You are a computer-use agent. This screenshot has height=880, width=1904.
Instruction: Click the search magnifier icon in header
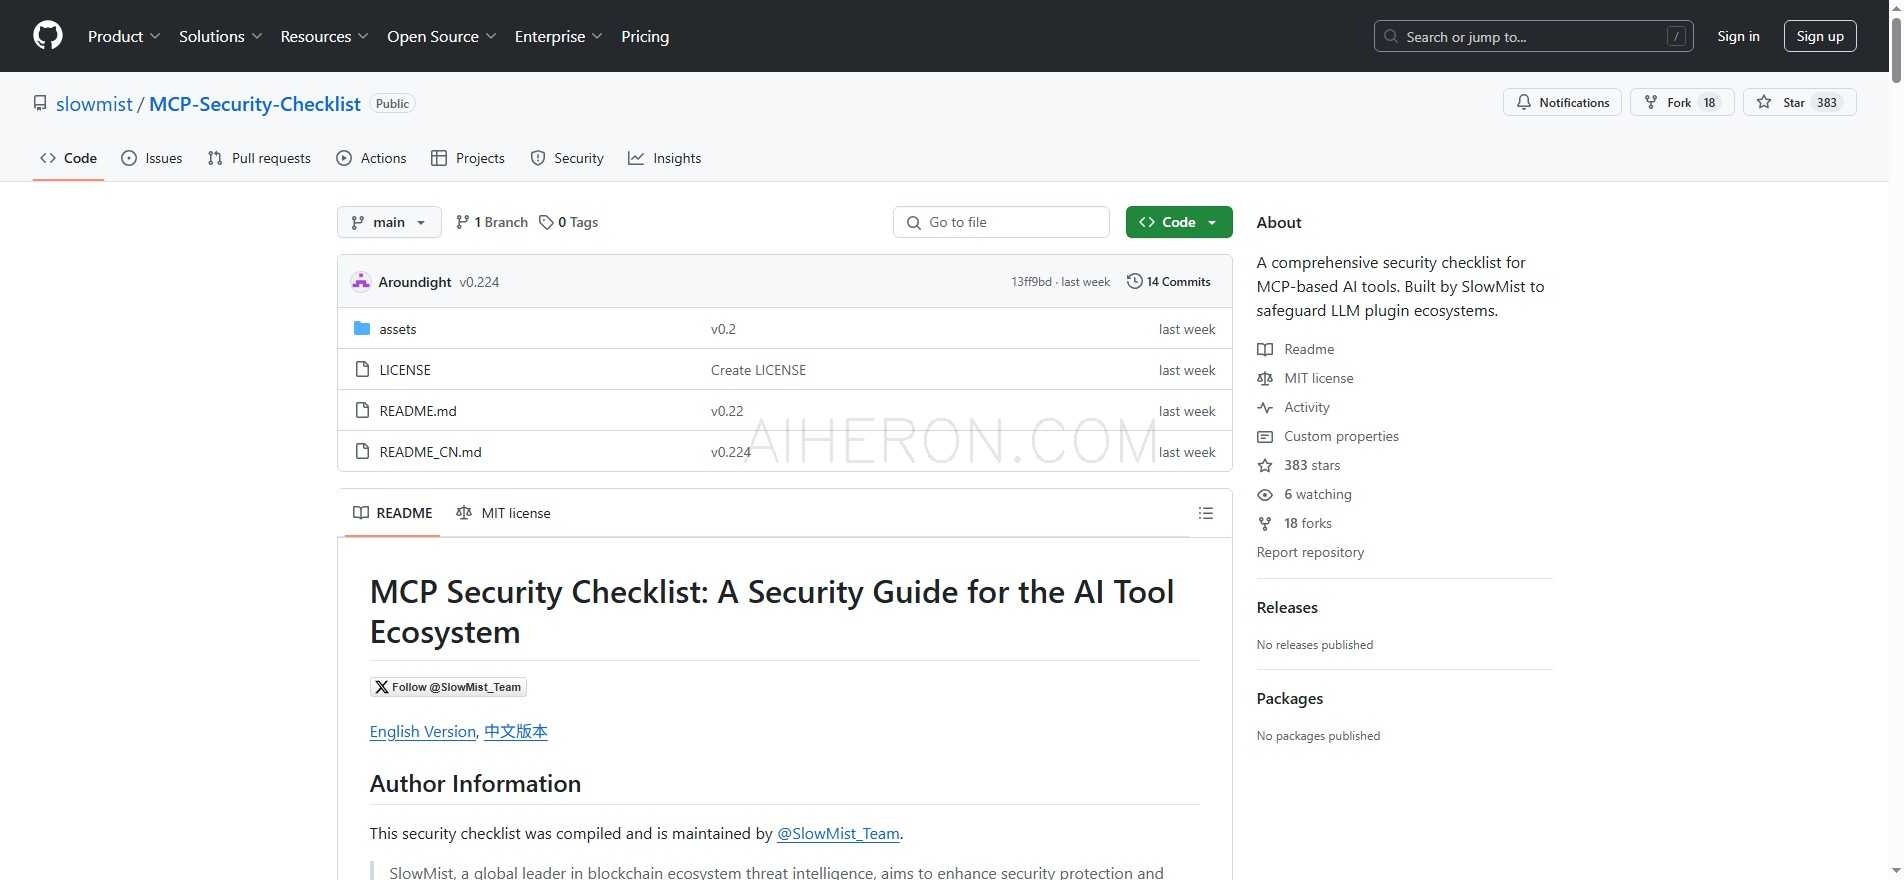[1391, 37]
